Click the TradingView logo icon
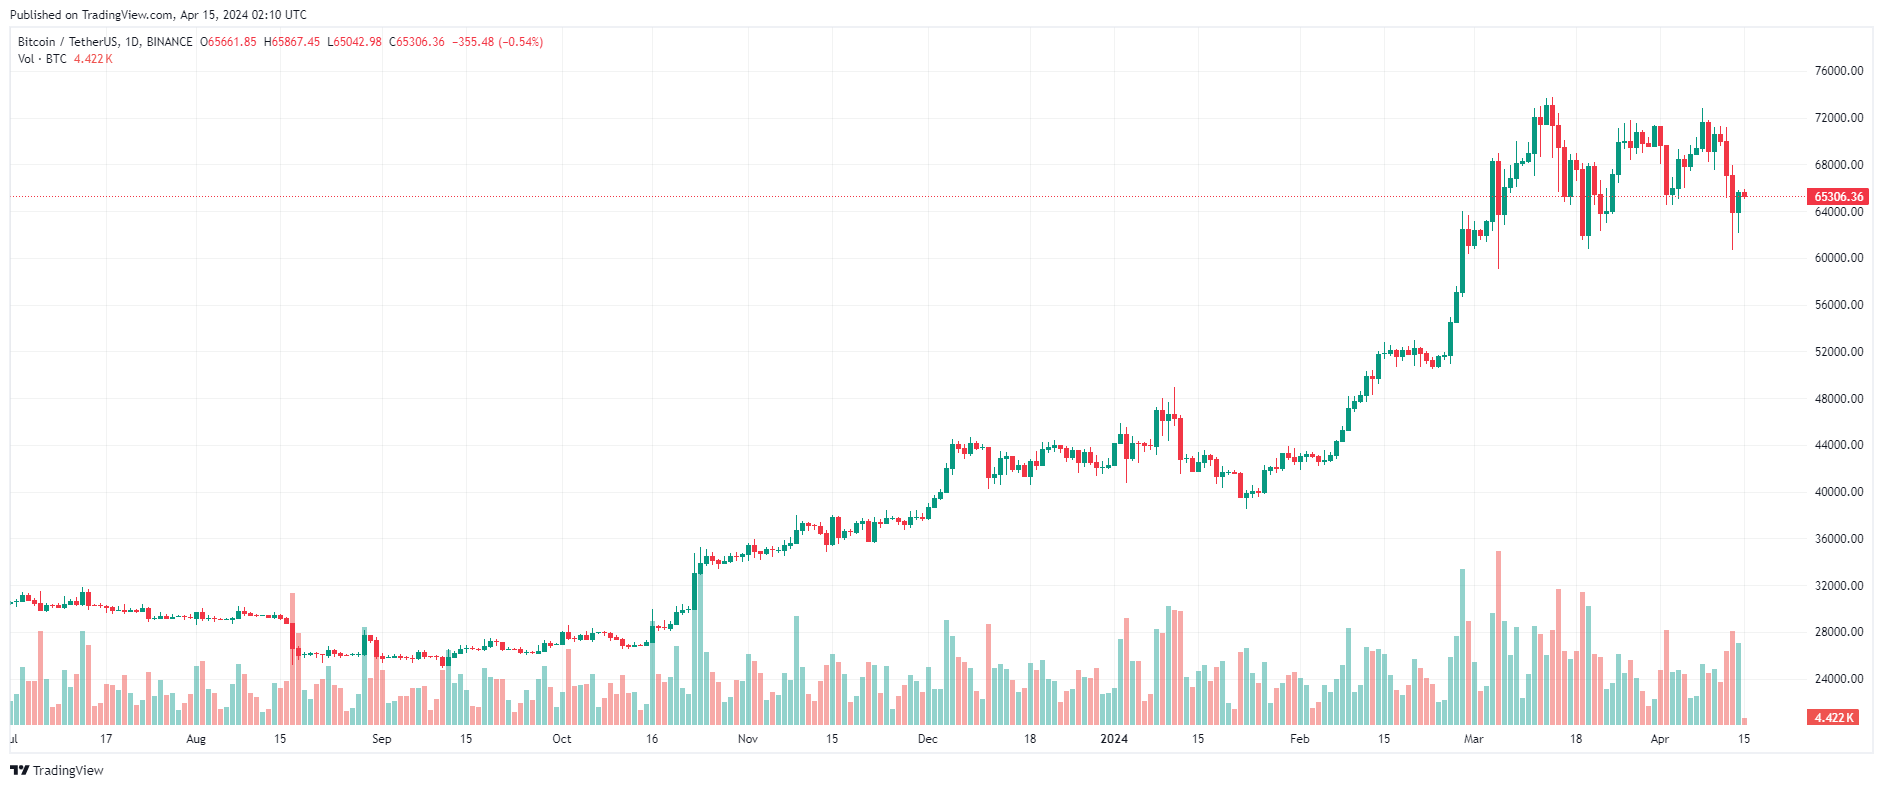The image size is (1883, 788). point(19,770)
